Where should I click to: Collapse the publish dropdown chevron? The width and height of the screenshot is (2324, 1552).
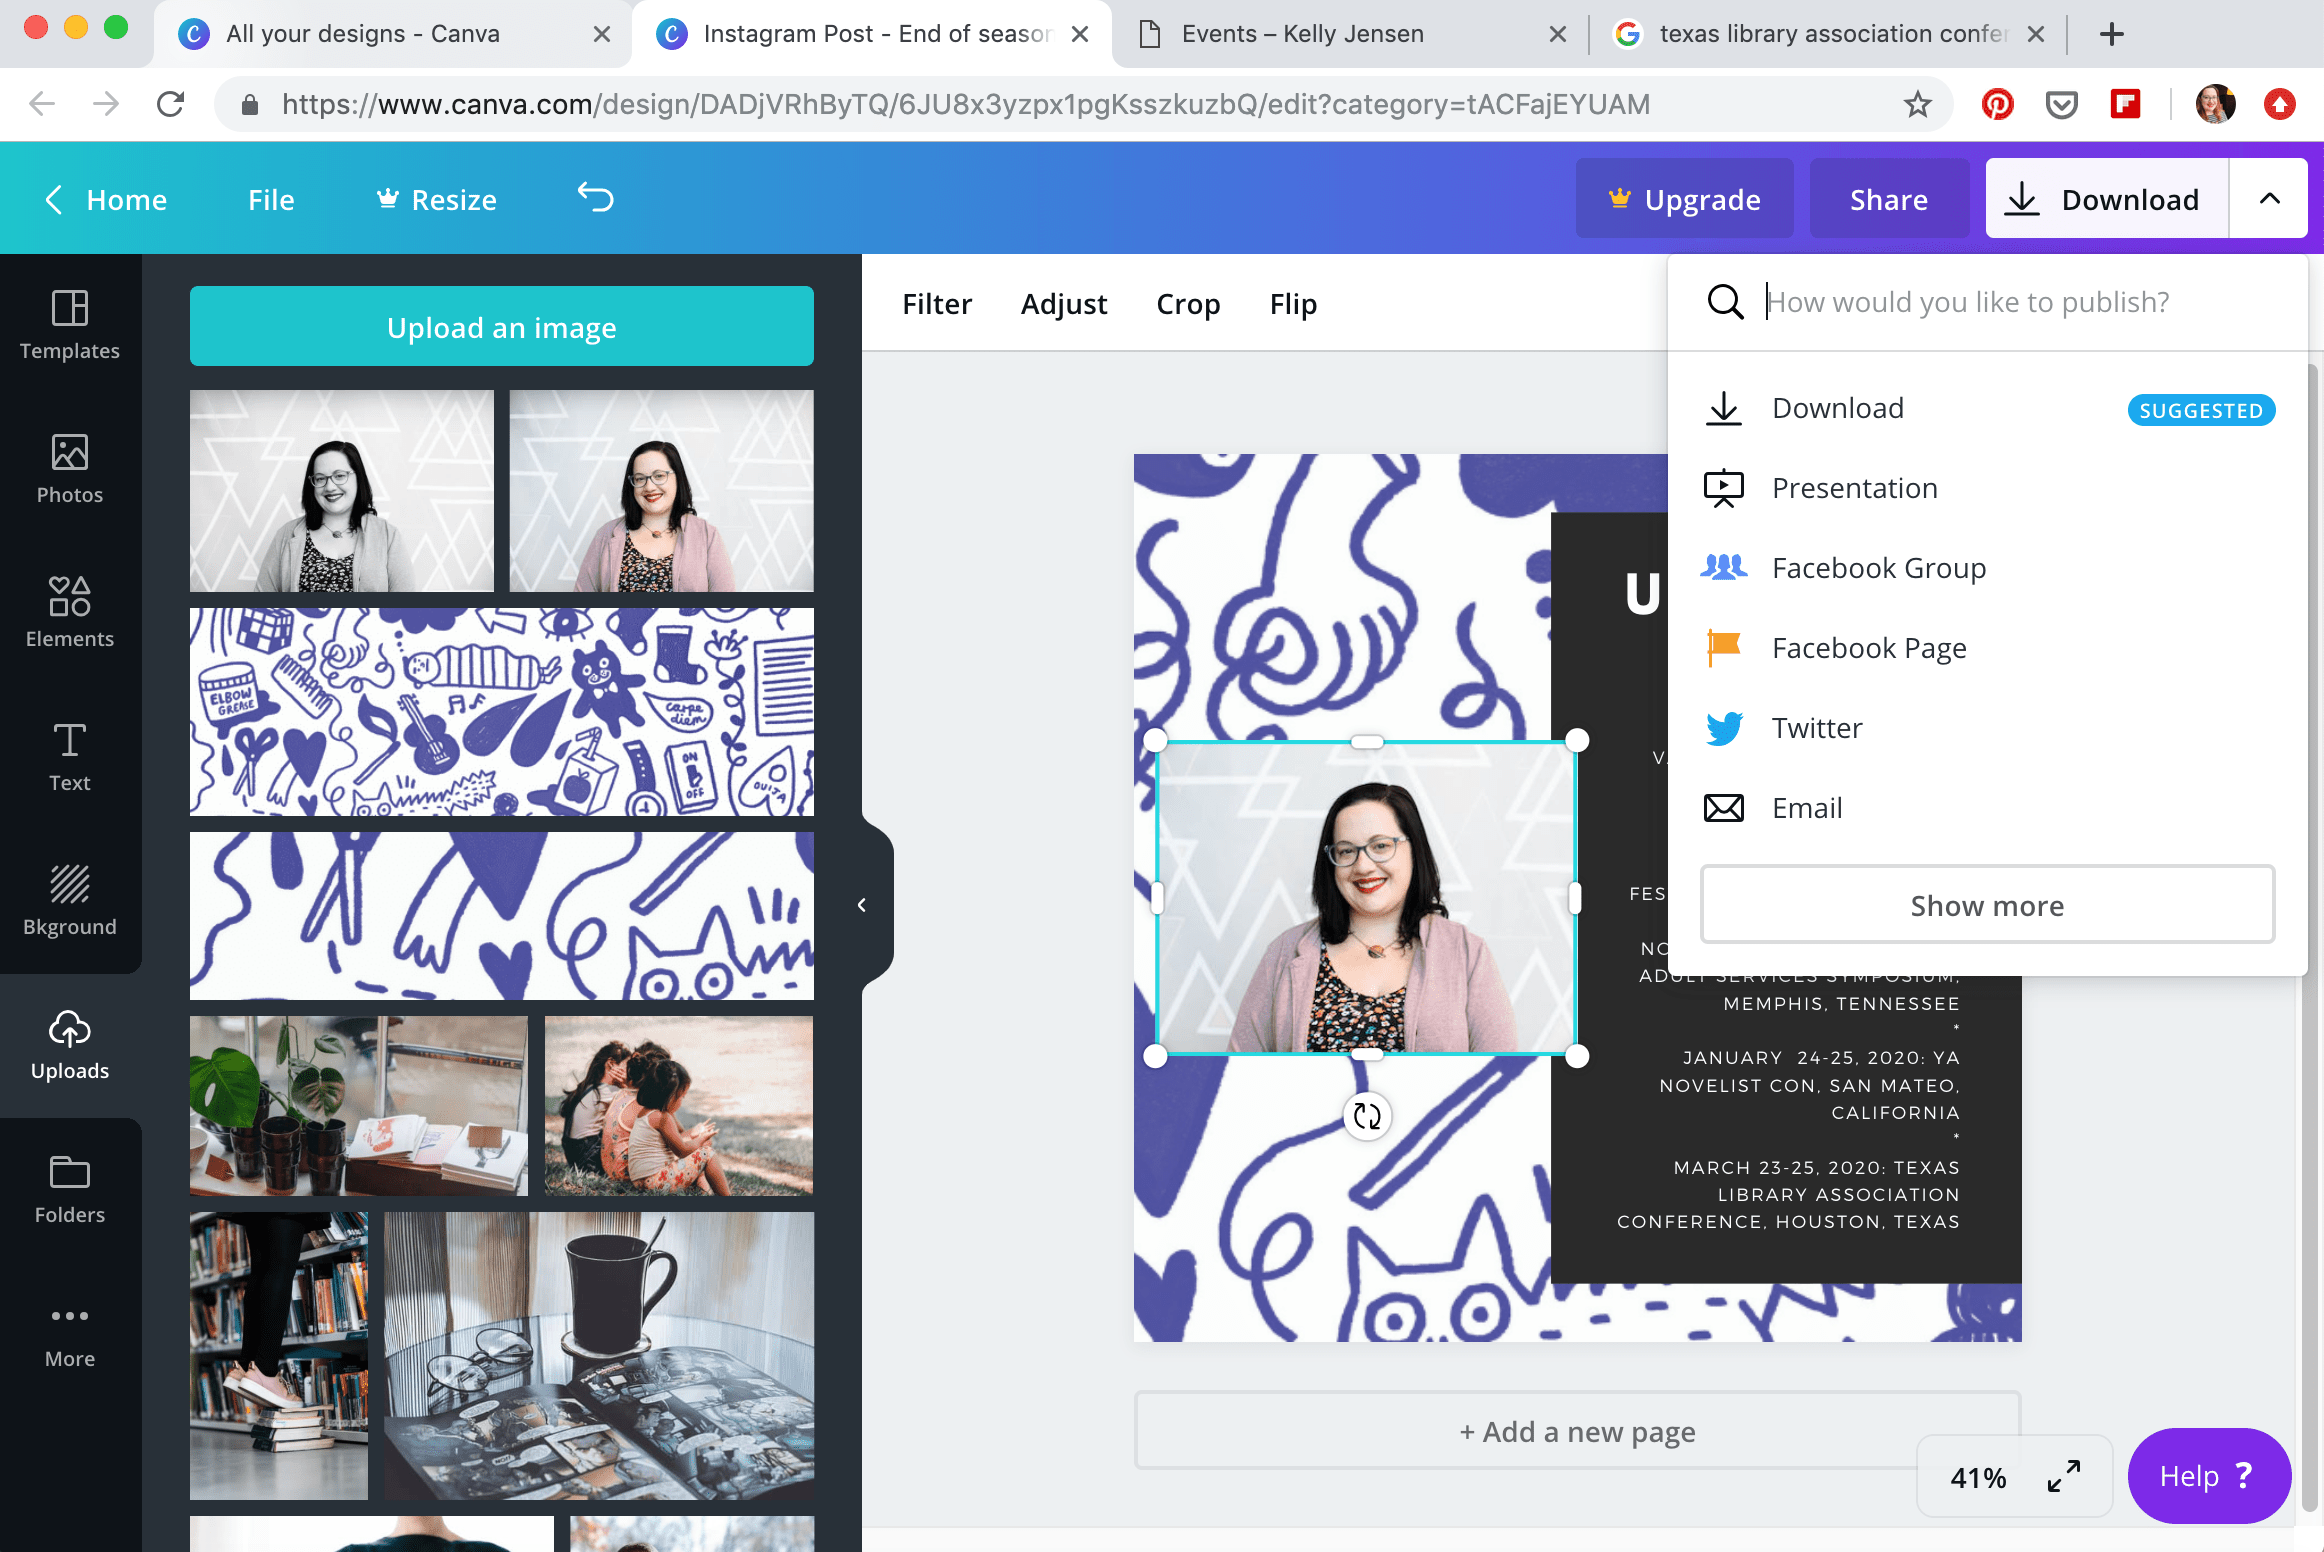(2270, 198)
